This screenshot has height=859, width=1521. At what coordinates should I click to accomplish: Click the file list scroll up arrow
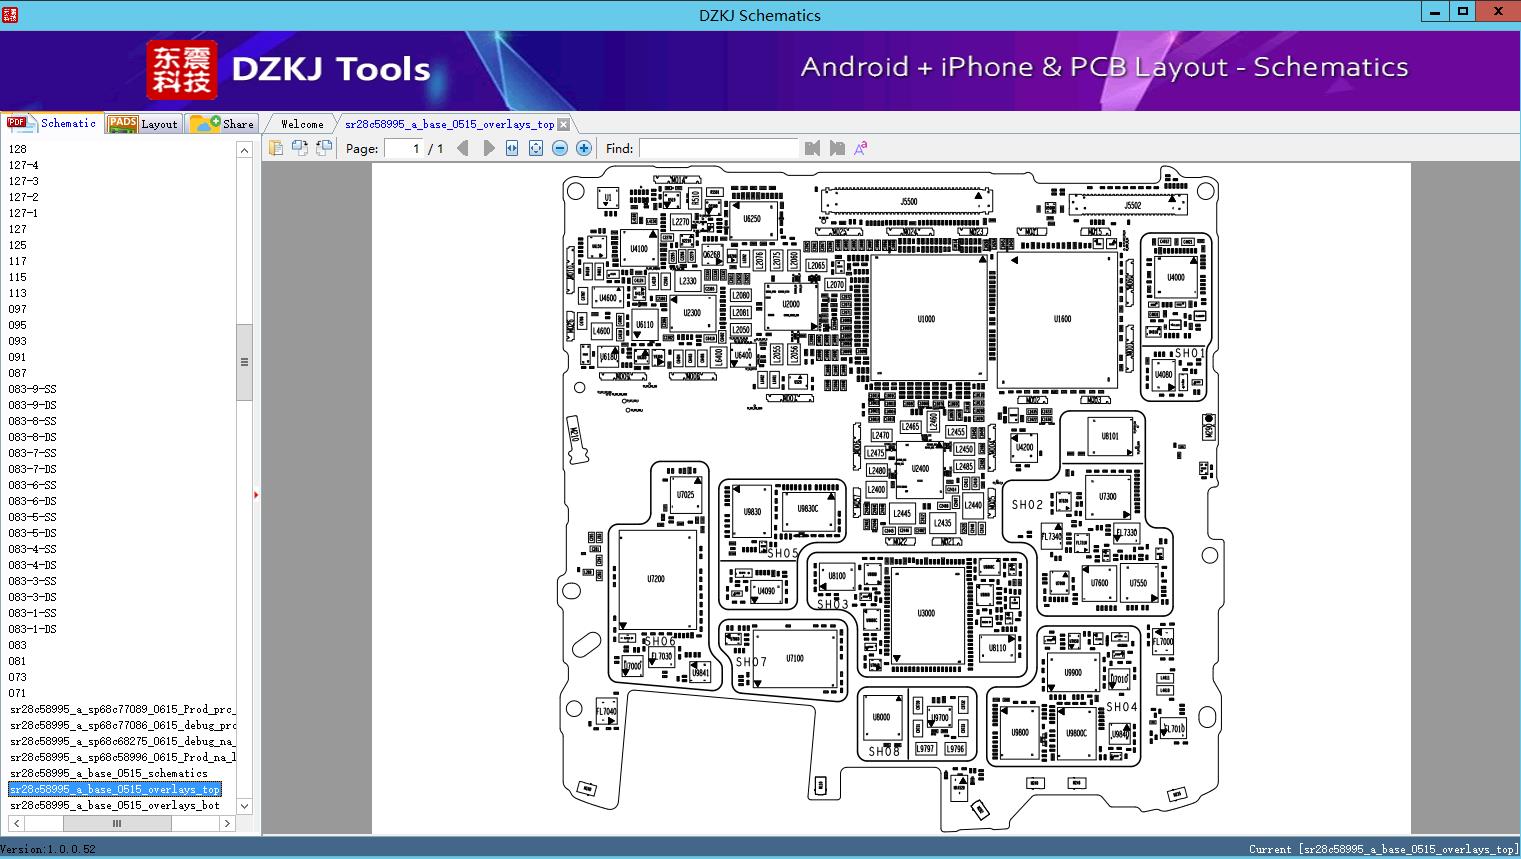point(244,150)
